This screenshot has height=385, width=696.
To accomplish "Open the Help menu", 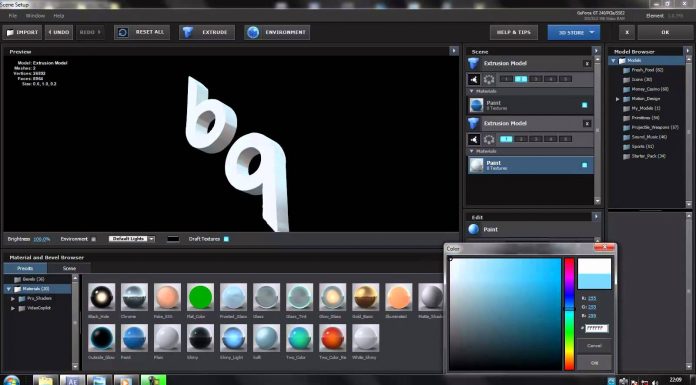I will click(x=59, y=16).
